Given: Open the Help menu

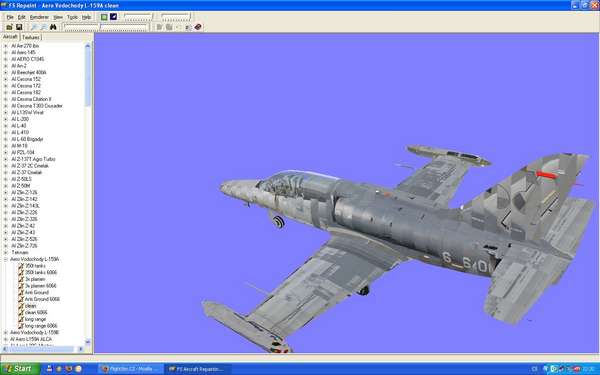Looking at the screenshot, I should tap(86, 17).
